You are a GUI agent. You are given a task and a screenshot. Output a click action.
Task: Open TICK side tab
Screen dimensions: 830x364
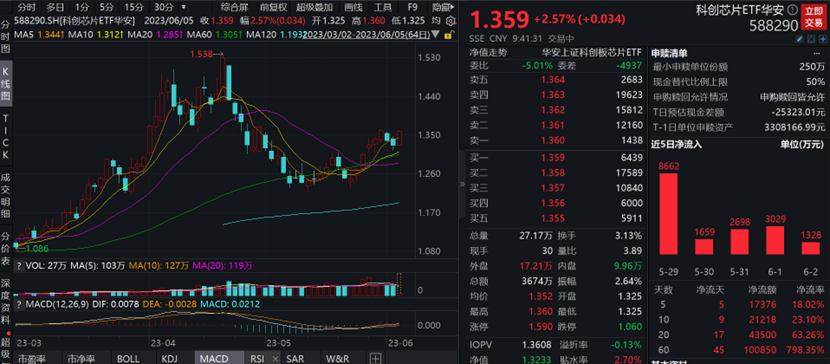[6, 136]
